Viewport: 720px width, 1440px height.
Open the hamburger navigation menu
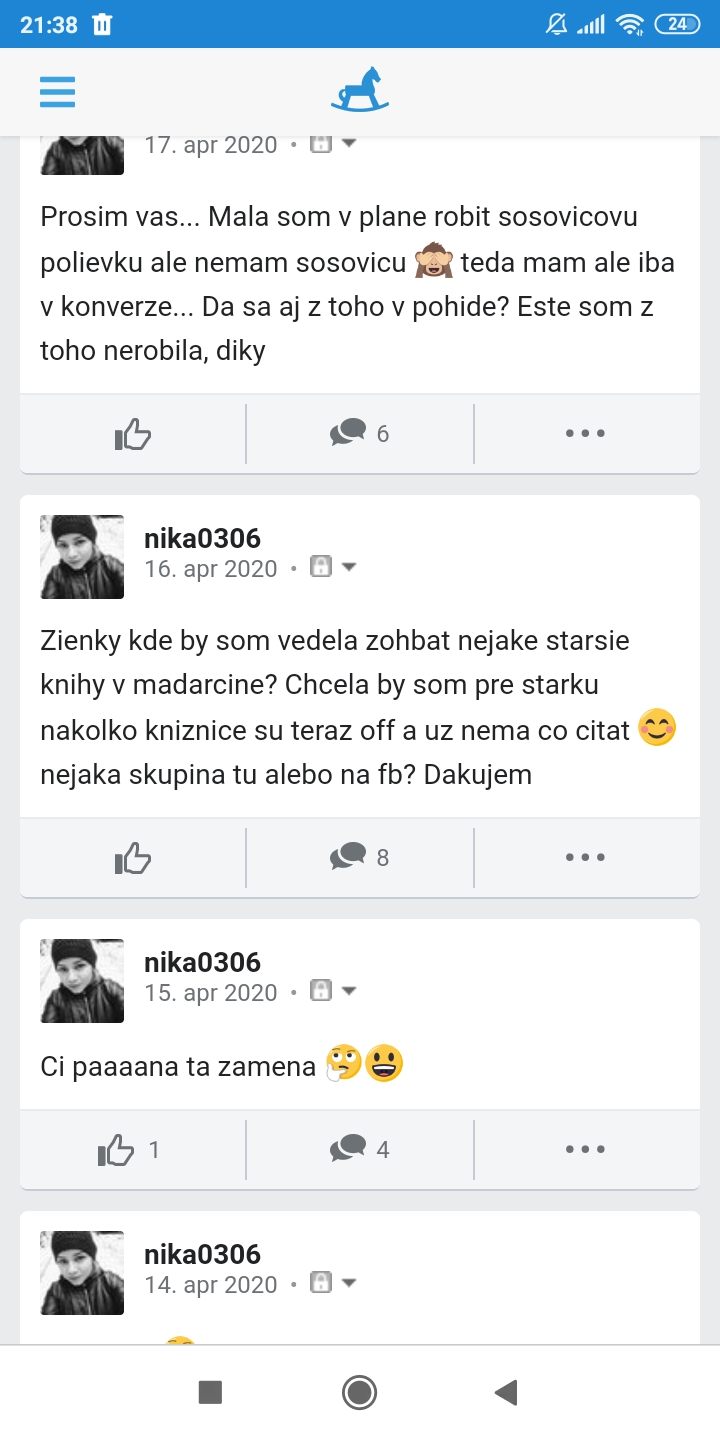click(58, 92)
